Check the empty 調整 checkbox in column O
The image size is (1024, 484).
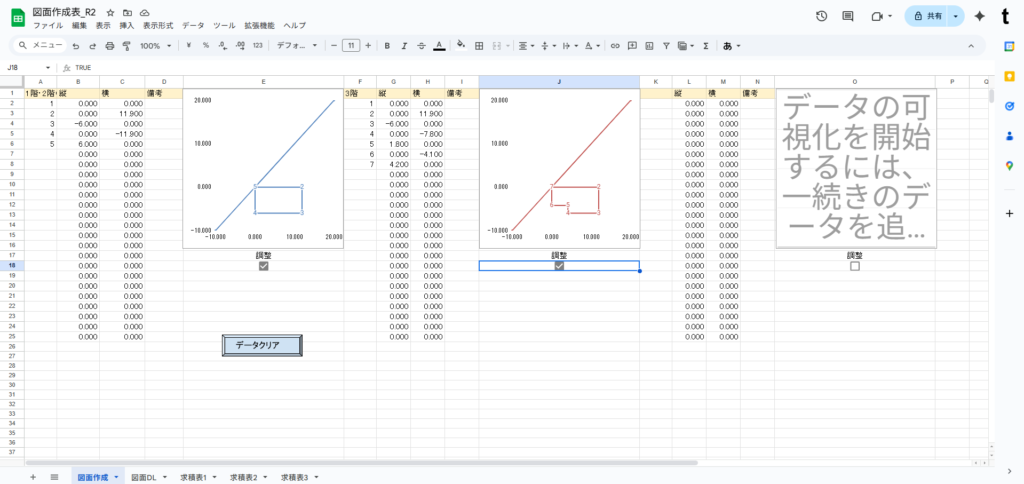855,265
